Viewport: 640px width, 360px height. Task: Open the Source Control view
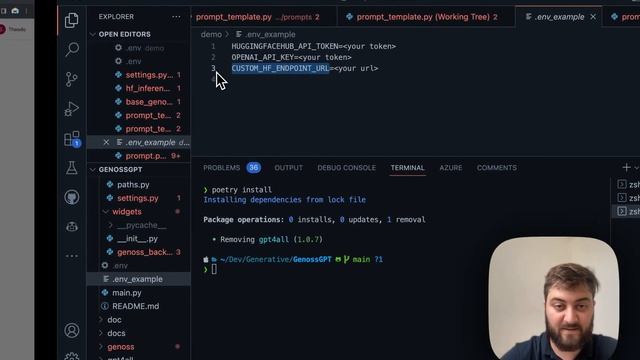click(72, 79)
